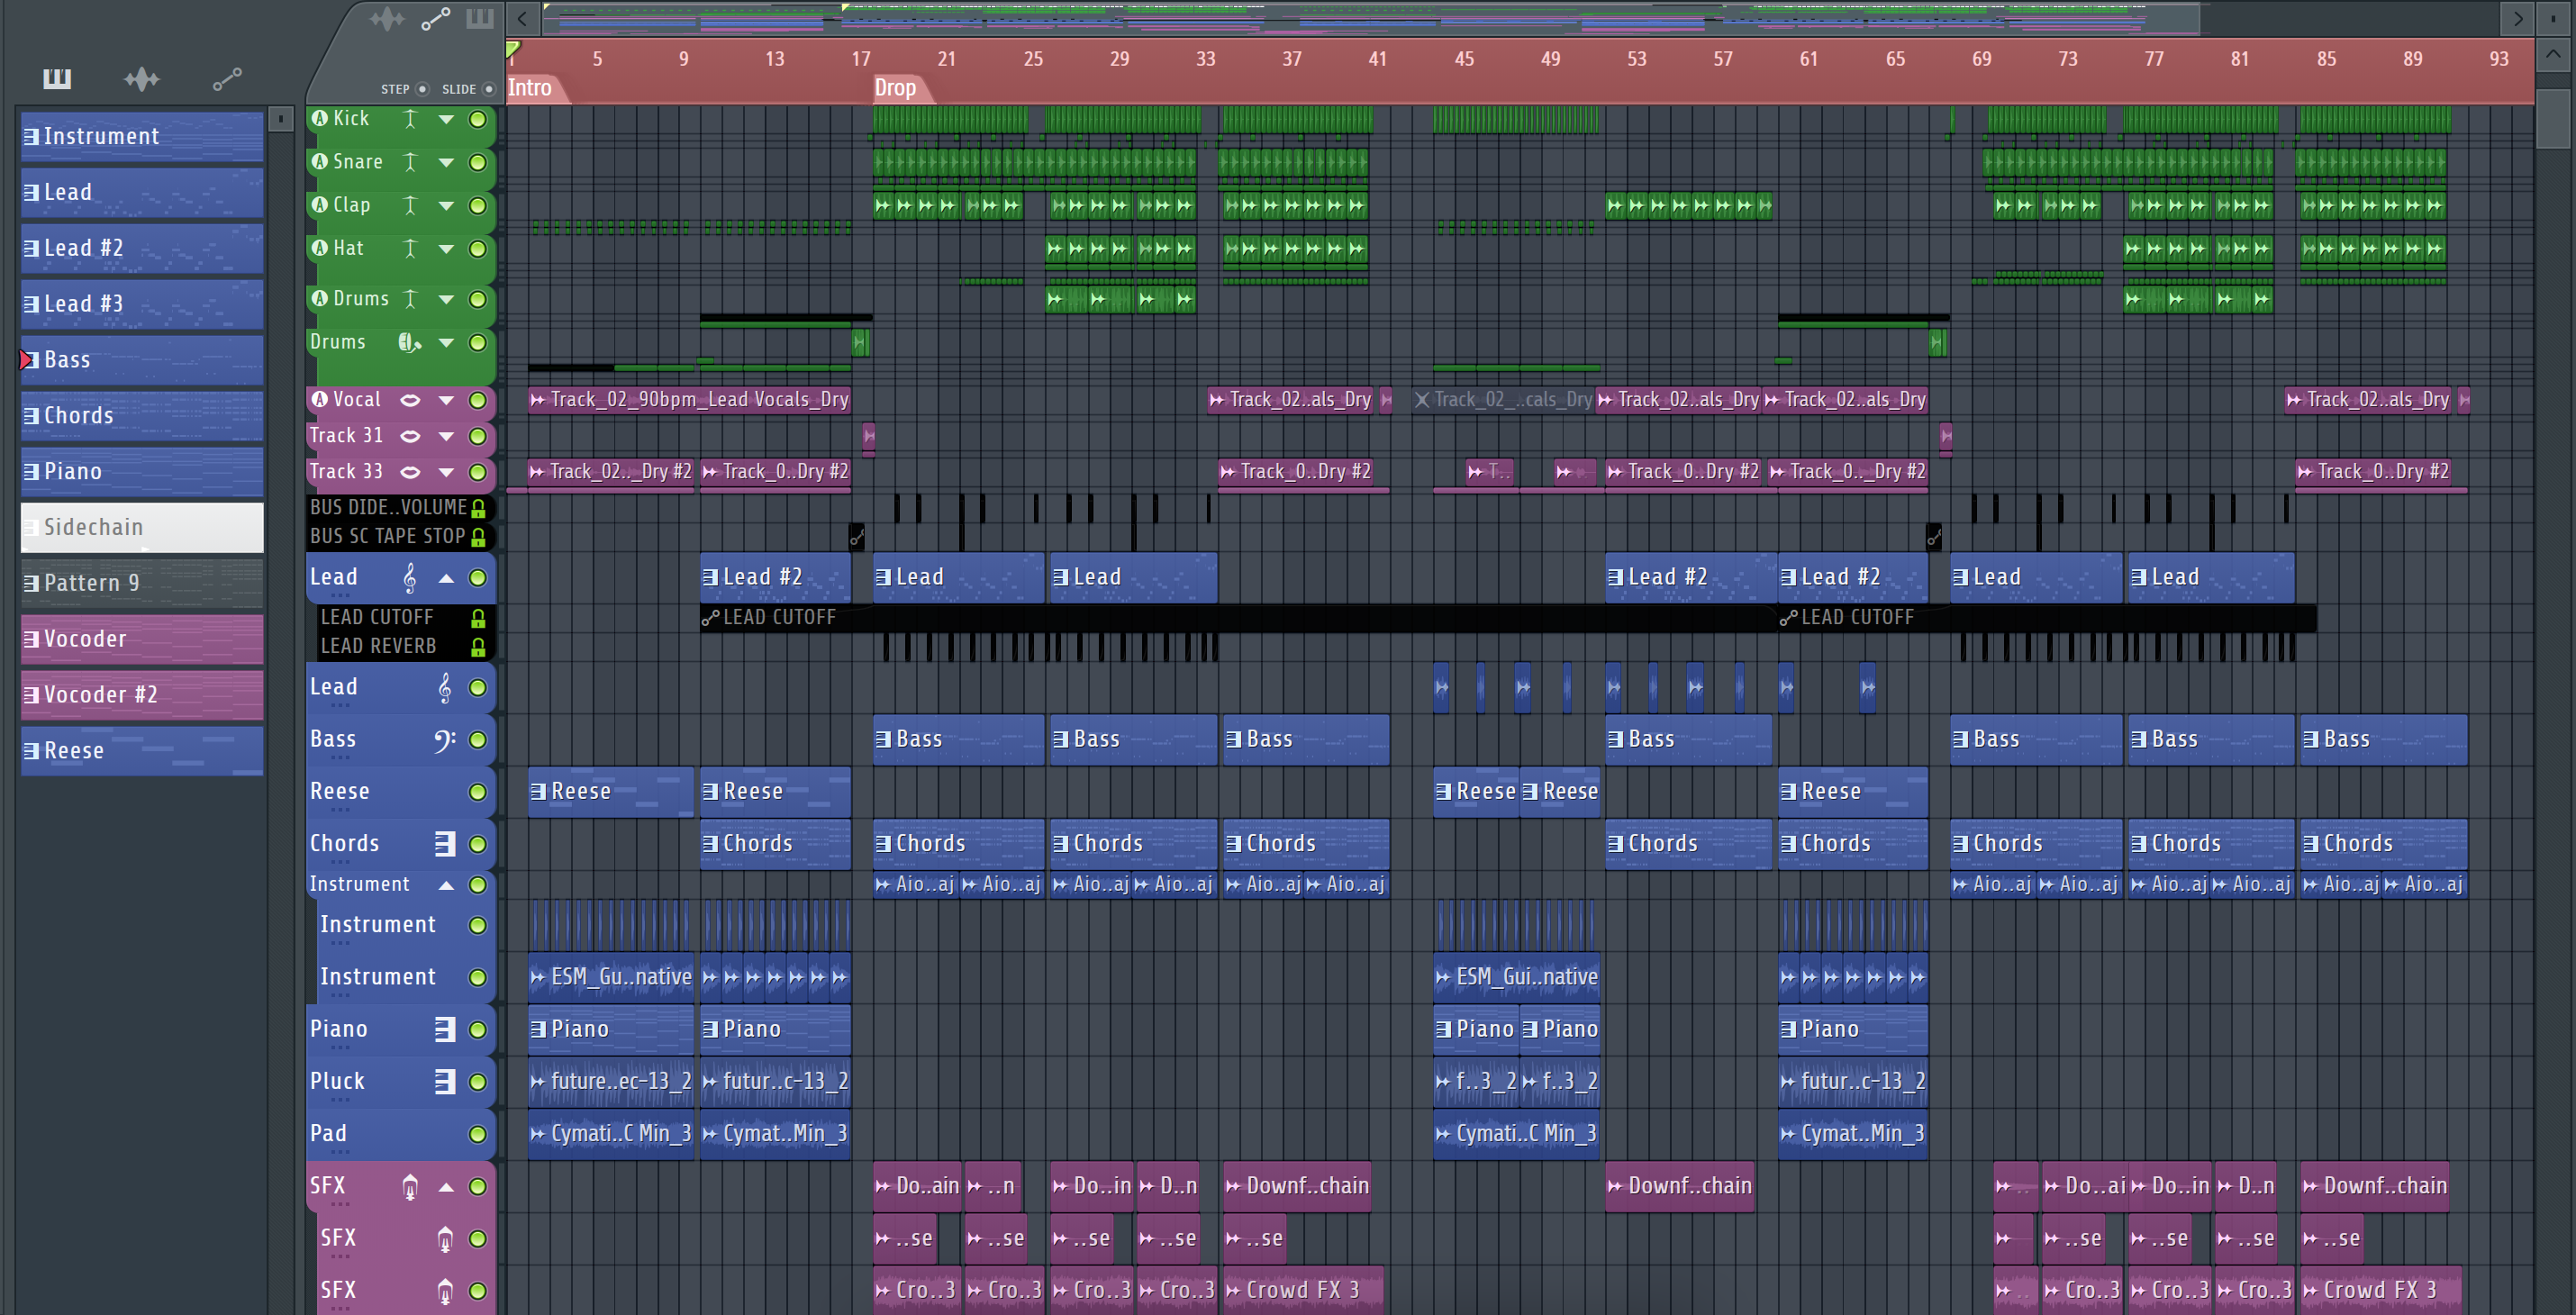Click the lock icon on LEAD CUTOFF lane
Image resolution: width=2576 pixels, height=1315 pixels.
pos(478,618)
